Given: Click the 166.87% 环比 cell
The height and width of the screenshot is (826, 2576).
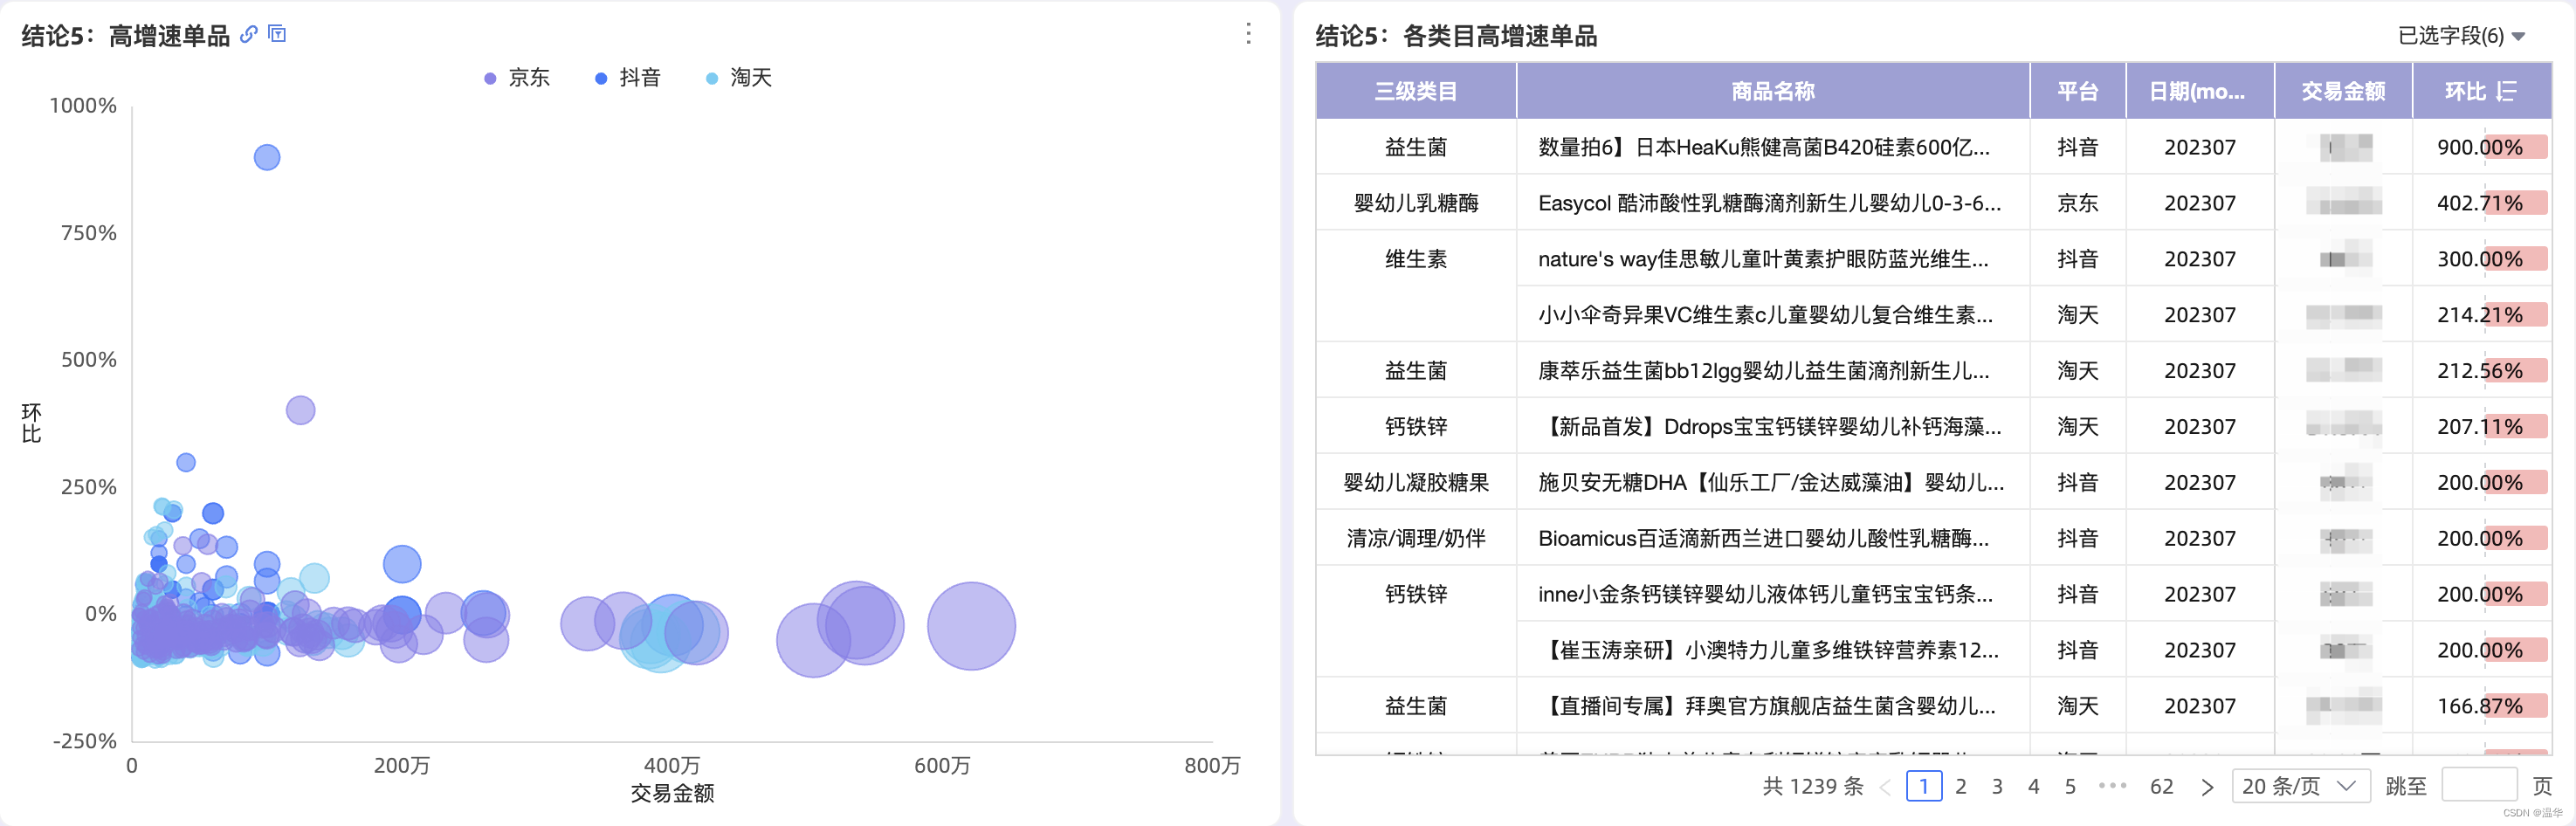Looking at the screenshot, I should 2480,706.
